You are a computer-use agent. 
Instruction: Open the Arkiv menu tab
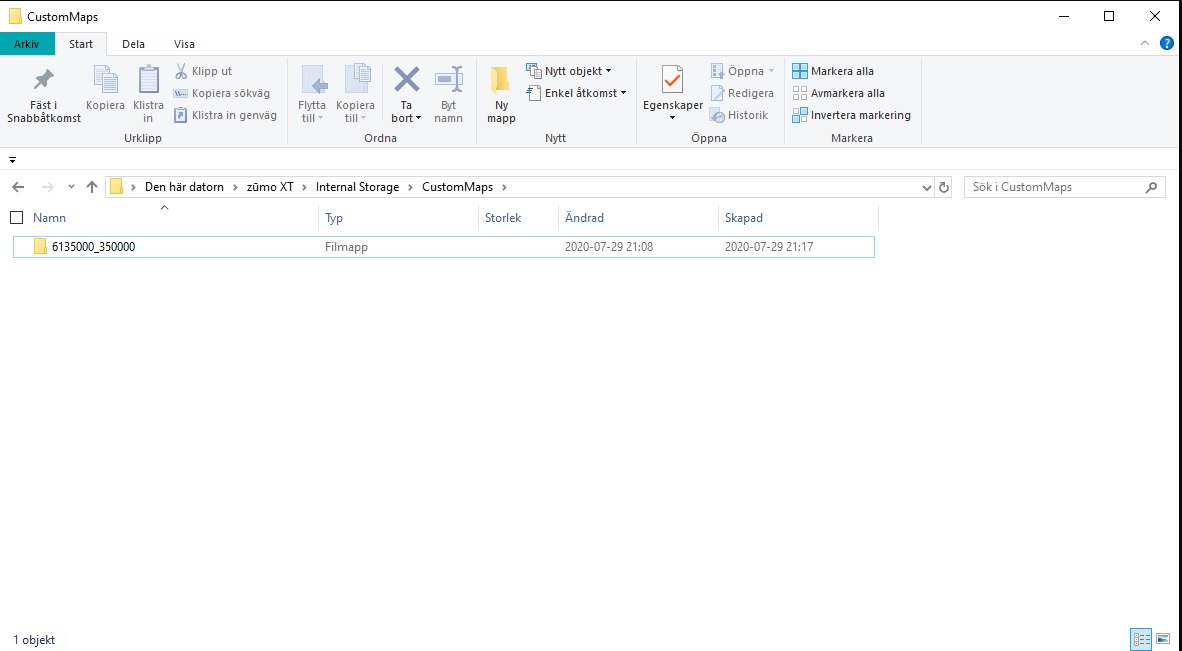tap(27, 44)
